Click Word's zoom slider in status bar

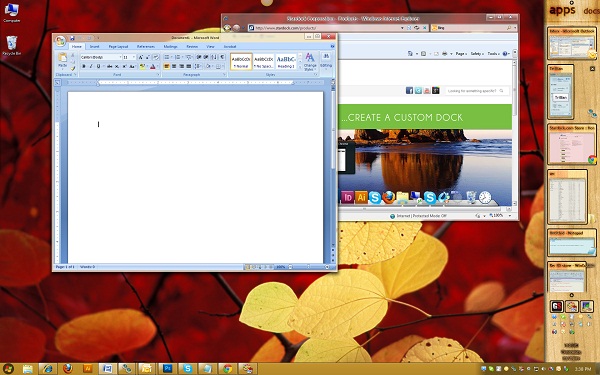308,267
